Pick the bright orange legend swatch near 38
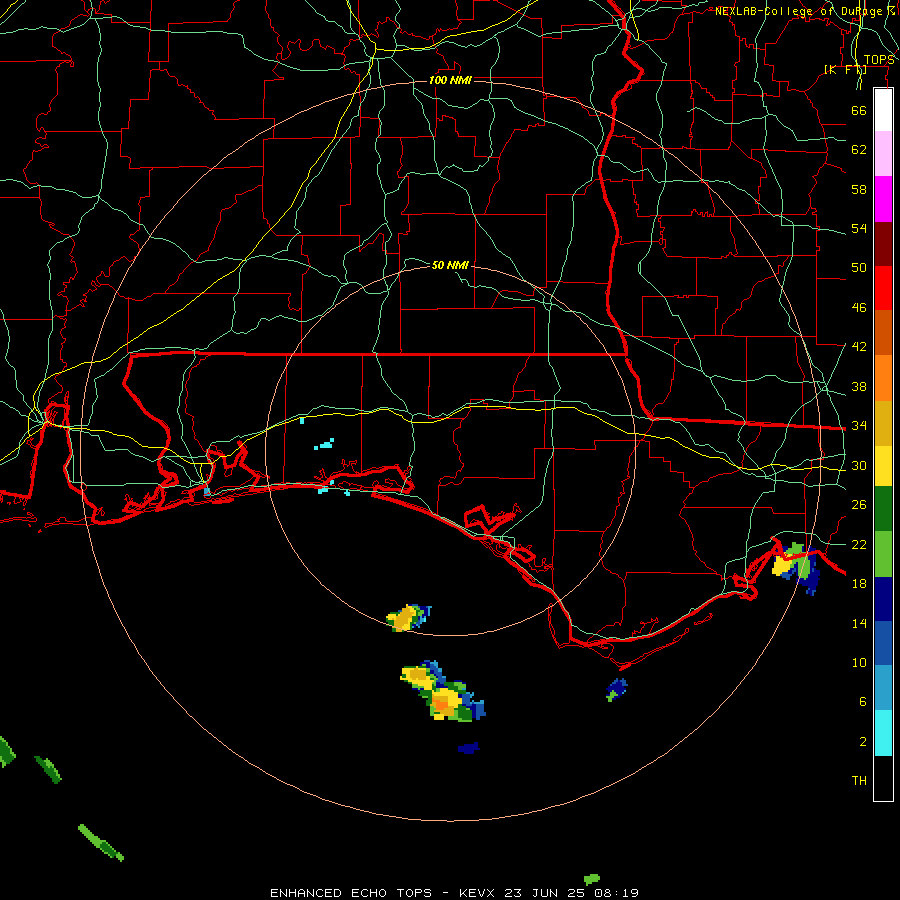 coord(883,378)
